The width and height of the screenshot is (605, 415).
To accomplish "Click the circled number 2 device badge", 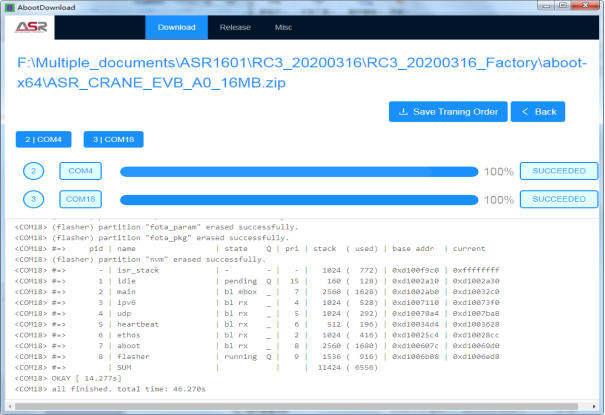I will coord(33,171).
